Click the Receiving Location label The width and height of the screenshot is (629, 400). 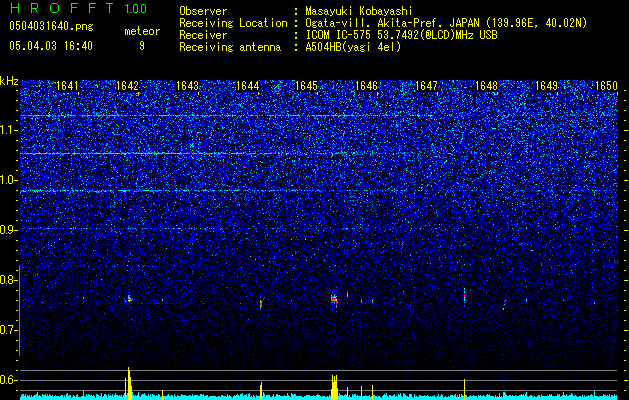[233, 23]
